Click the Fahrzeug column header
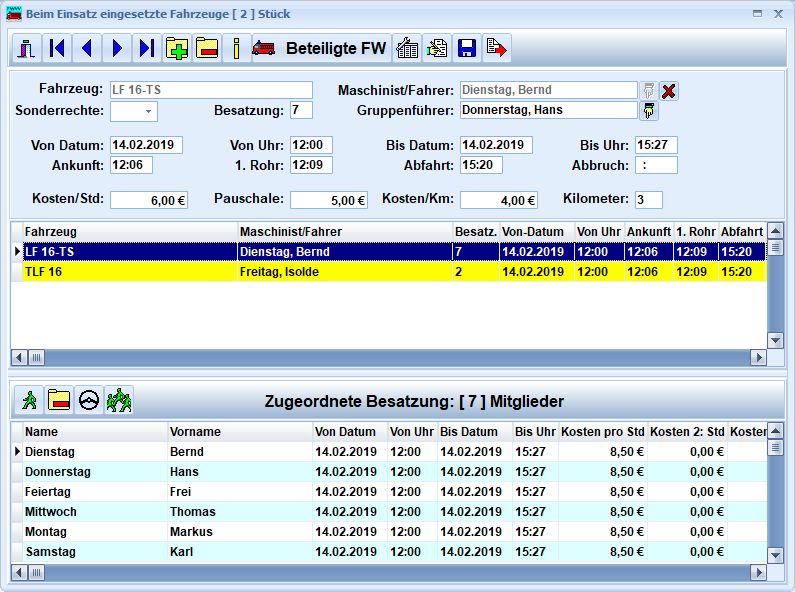 (x=130, y=232)
